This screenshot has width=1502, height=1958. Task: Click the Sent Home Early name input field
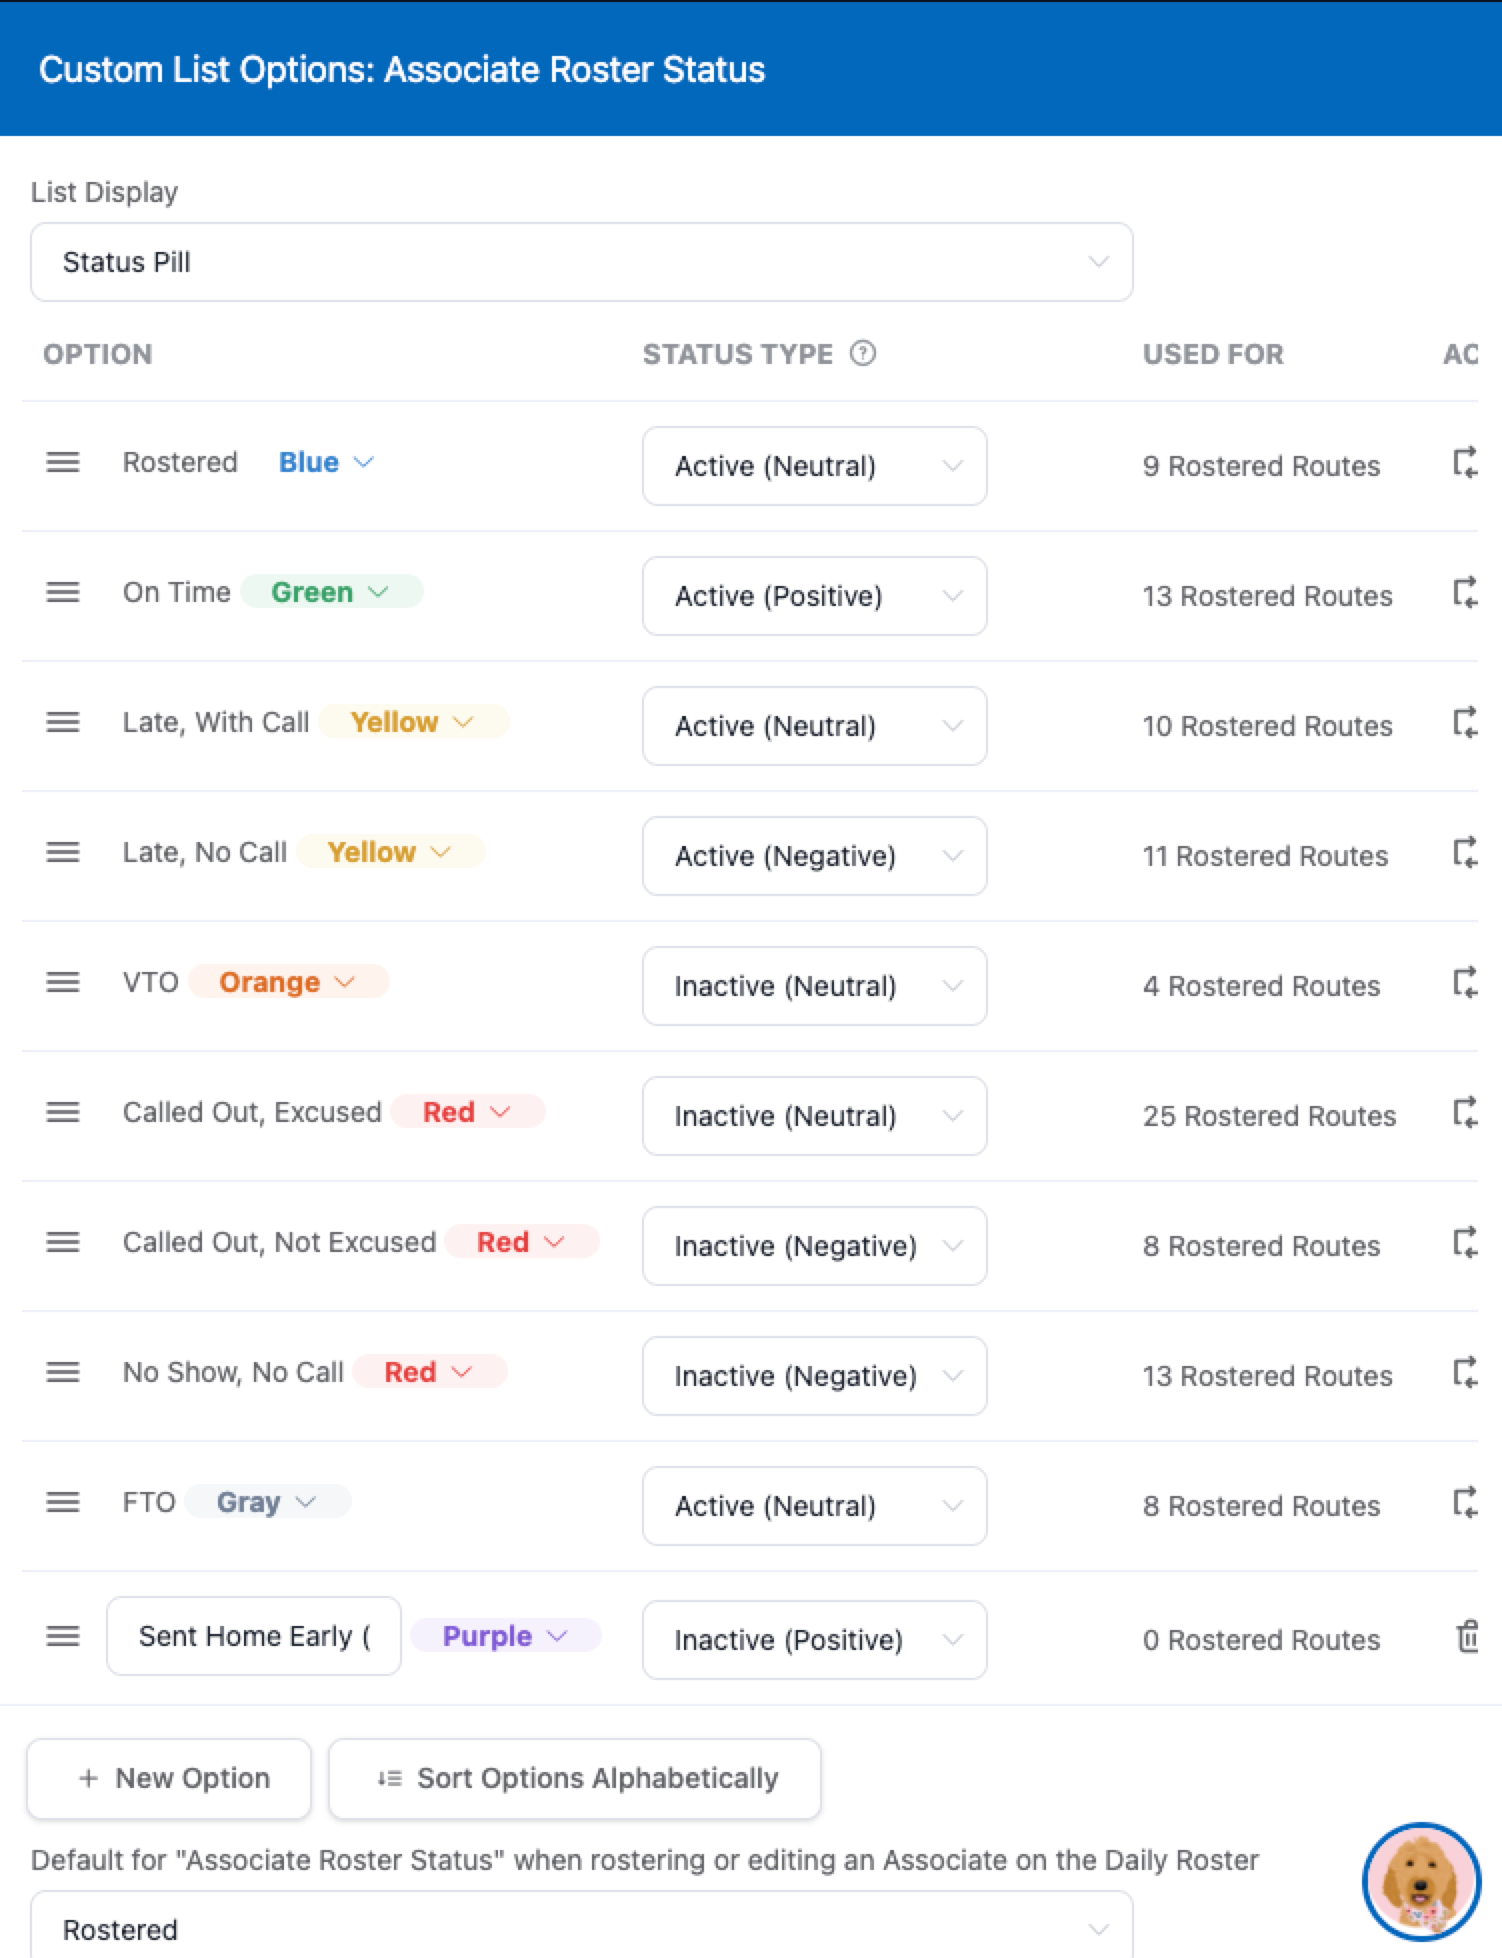(x=254, y=1636)
